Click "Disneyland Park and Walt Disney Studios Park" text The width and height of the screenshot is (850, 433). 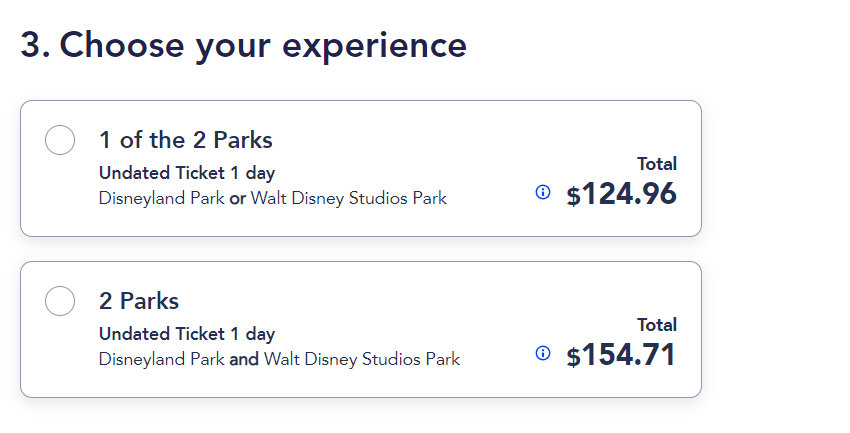pos(279,359)
